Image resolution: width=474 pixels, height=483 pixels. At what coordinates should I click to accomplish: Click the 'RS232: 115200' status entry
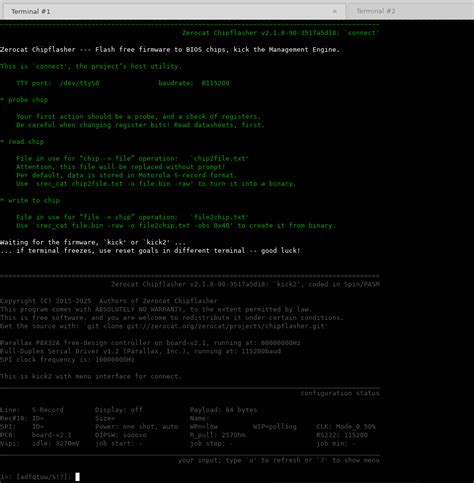coord(342,435)
